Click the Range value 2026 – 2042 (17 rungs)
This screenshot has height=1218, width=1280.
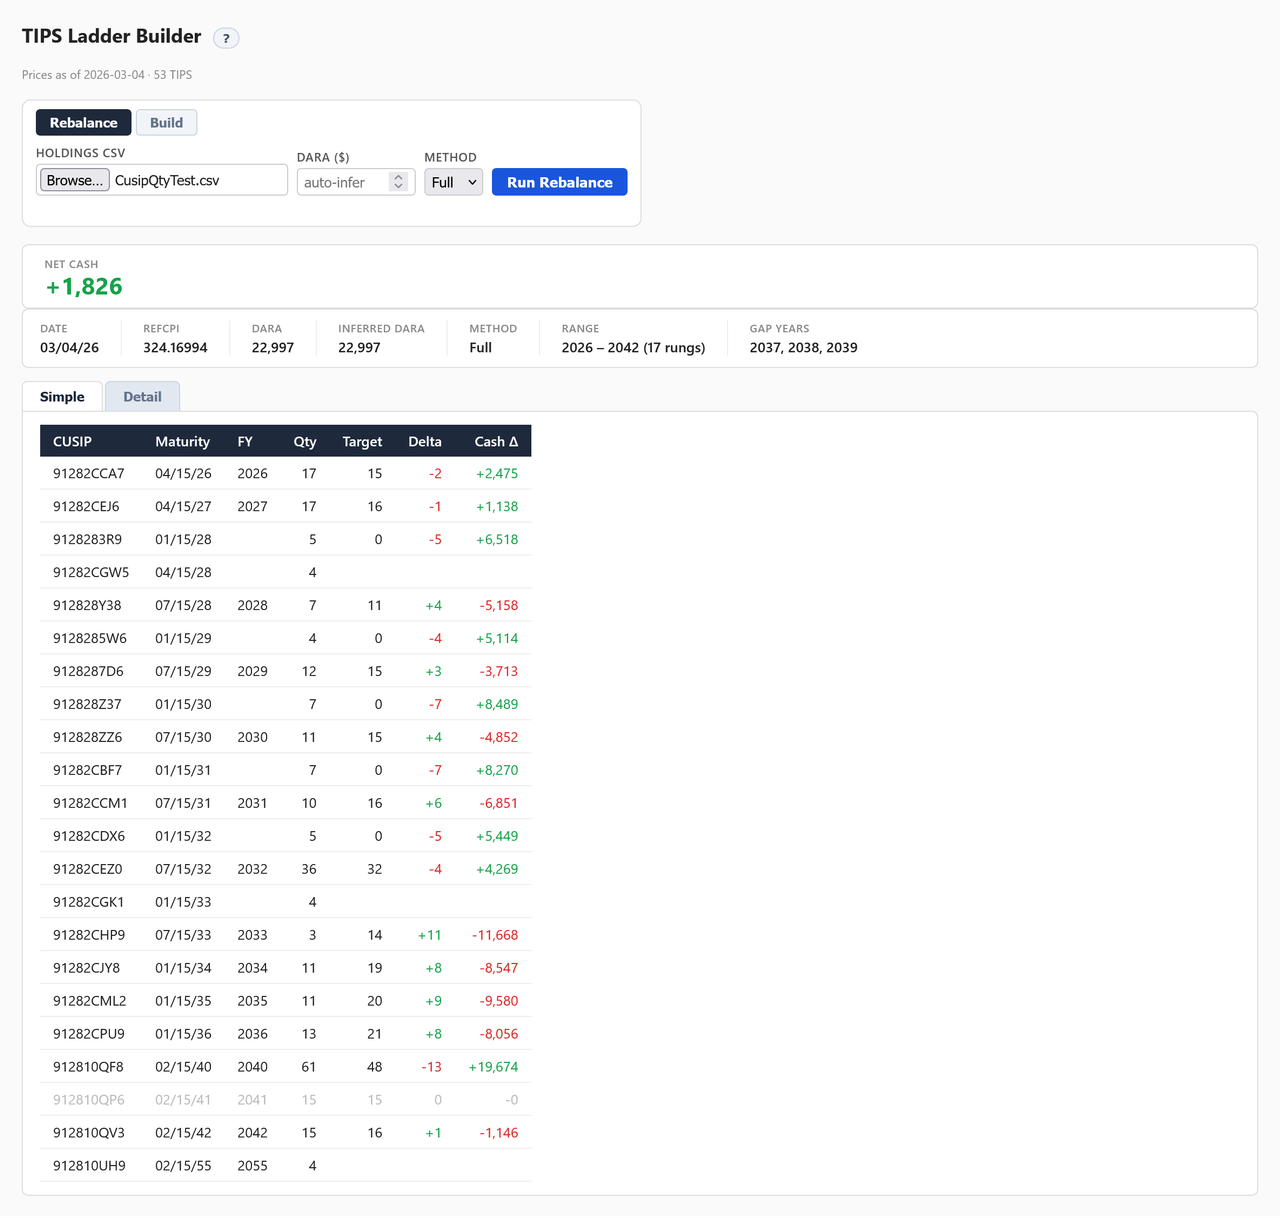(x=633, y=348)
